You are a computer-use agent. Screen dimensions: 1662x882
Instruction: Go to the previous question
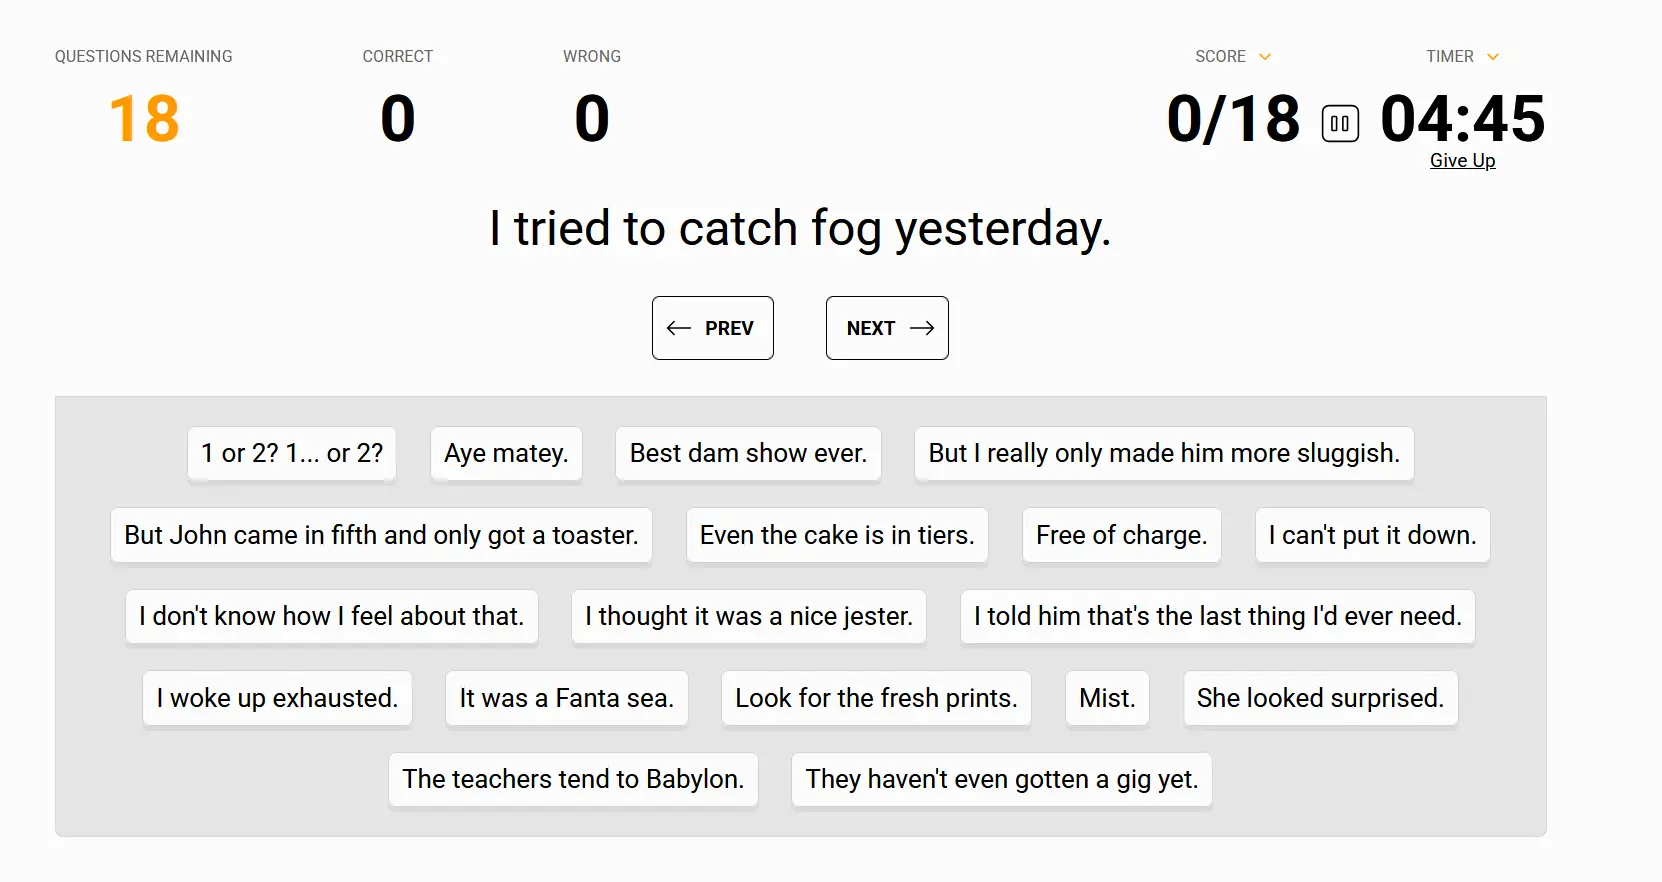[712, 328]
